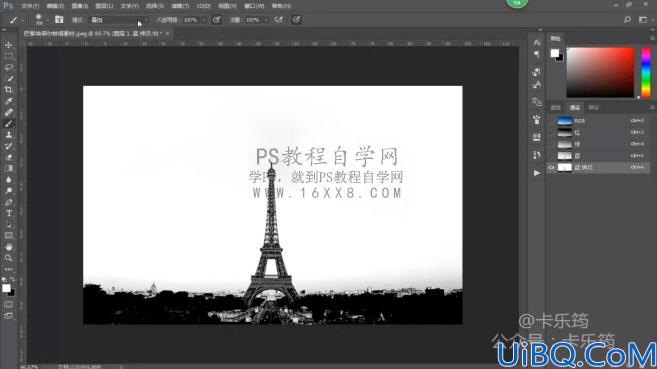Viewport: 657px width, 369px height.
Task: Click the opacity 100% input field
Action: click(x=191, y=20)
